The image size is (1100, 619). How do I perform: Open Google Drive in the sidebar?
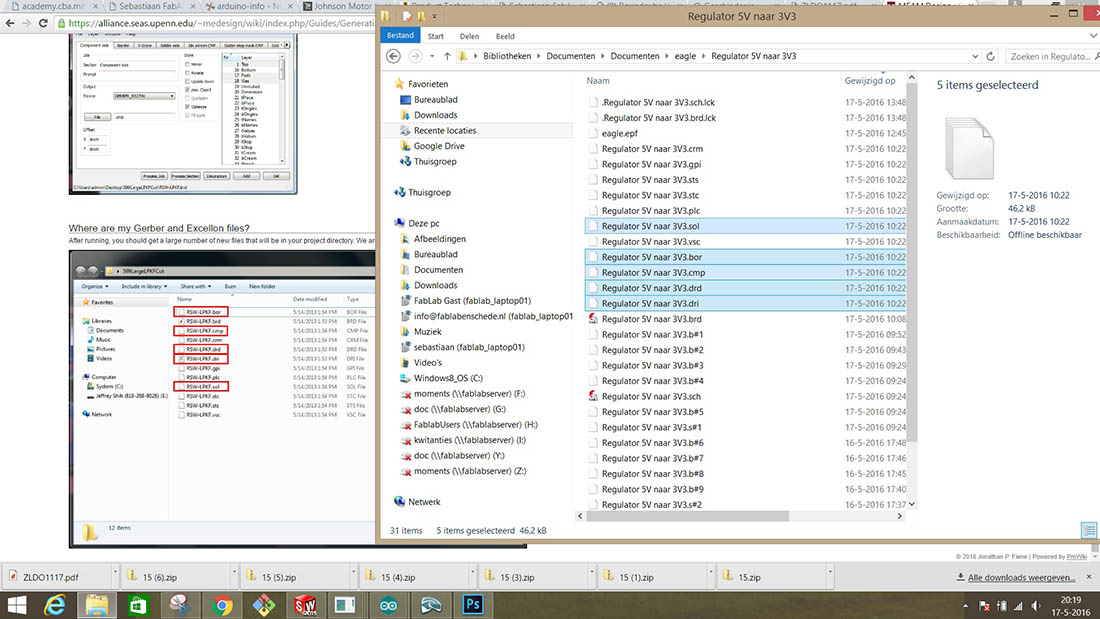coord(438,146)
